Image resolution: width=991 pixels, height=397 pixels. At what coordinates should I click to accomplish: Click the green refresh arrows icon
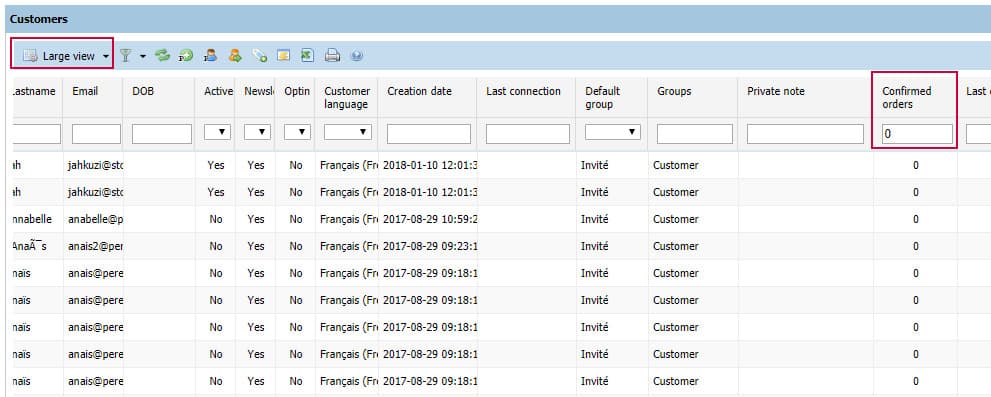(163, 56)
